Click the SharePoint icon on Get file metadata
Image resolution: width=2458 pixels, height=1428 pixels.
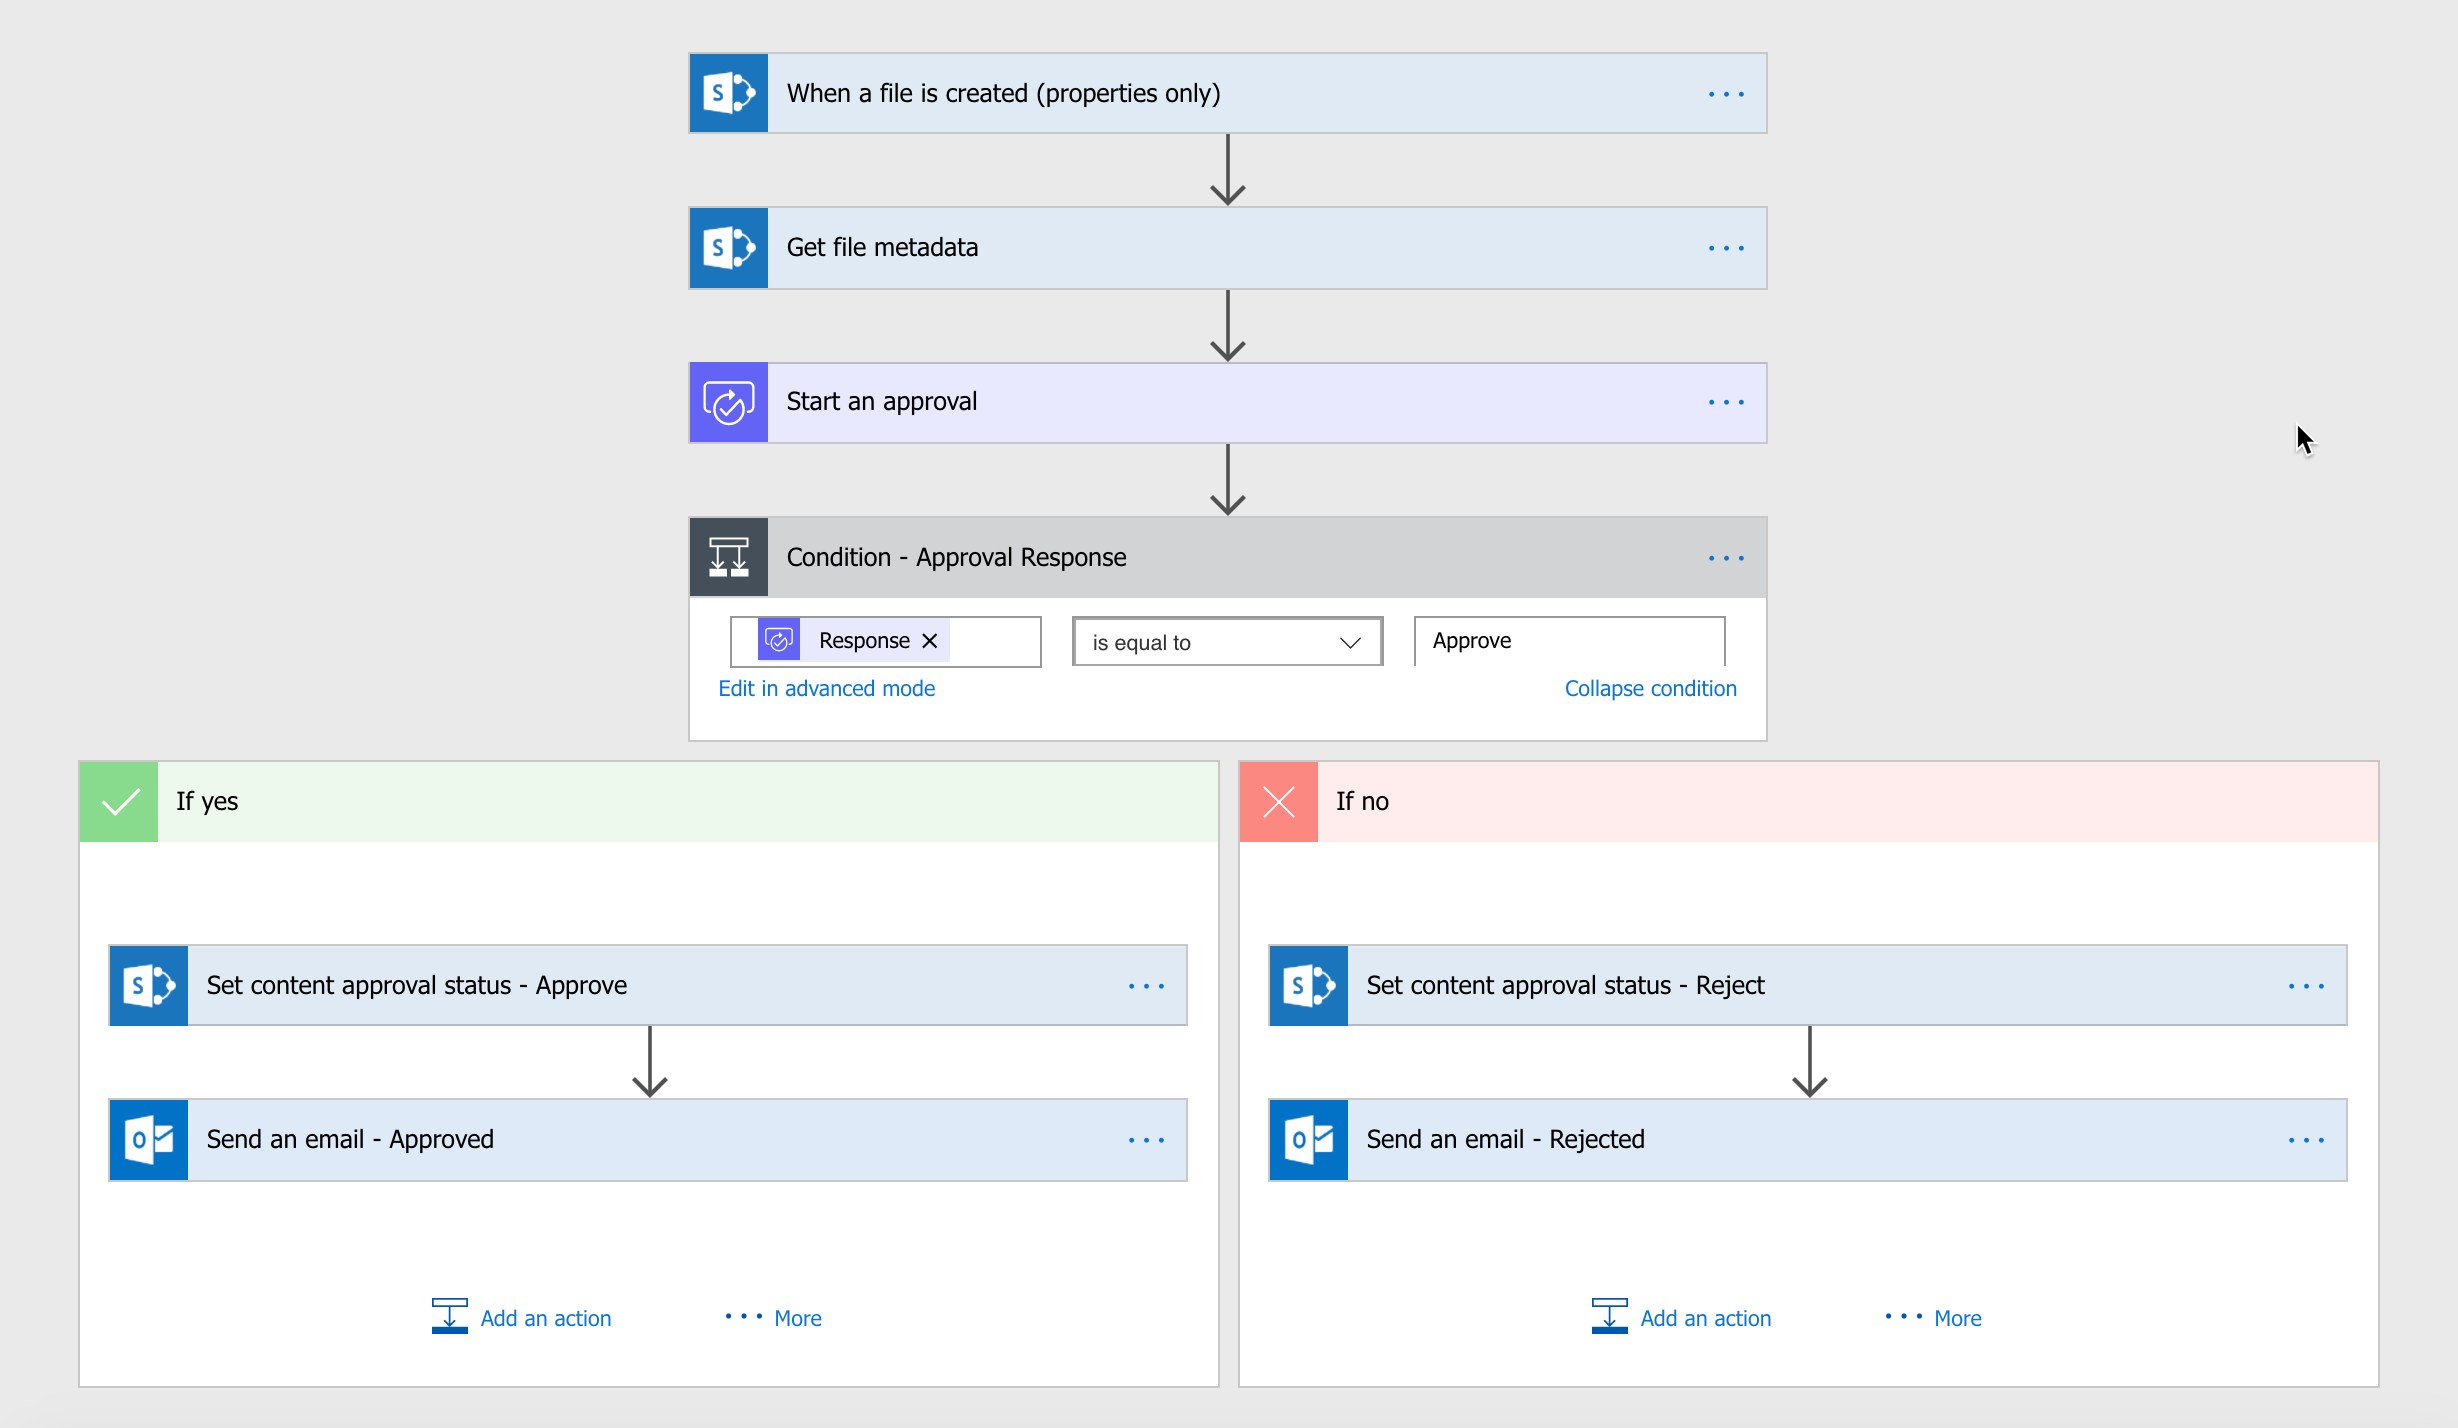pyautogui.click(x=734, y=248)
